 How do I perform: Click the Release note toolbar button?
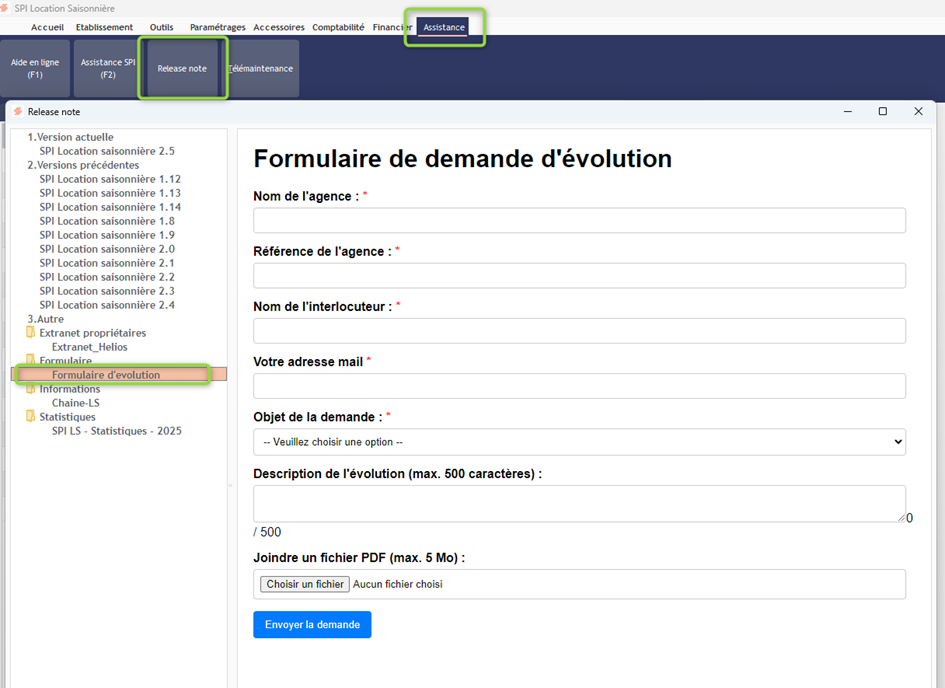click(x=182, y=68)
